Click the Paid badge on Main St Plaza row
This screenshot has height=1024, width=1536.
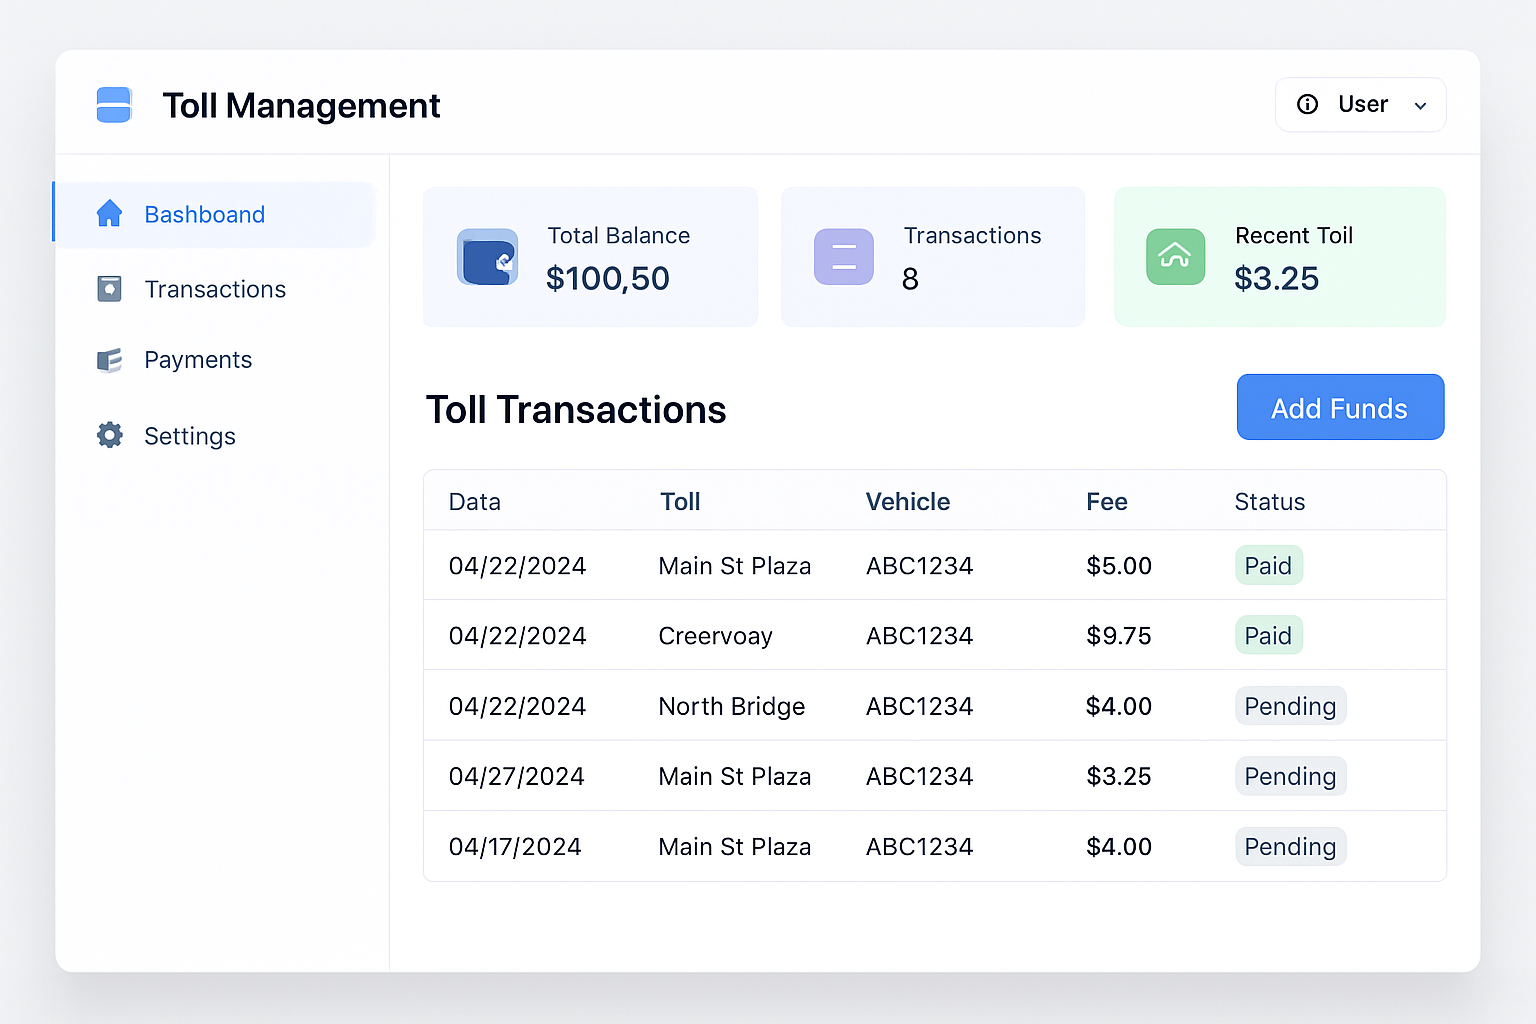(x=1268, y=565)
